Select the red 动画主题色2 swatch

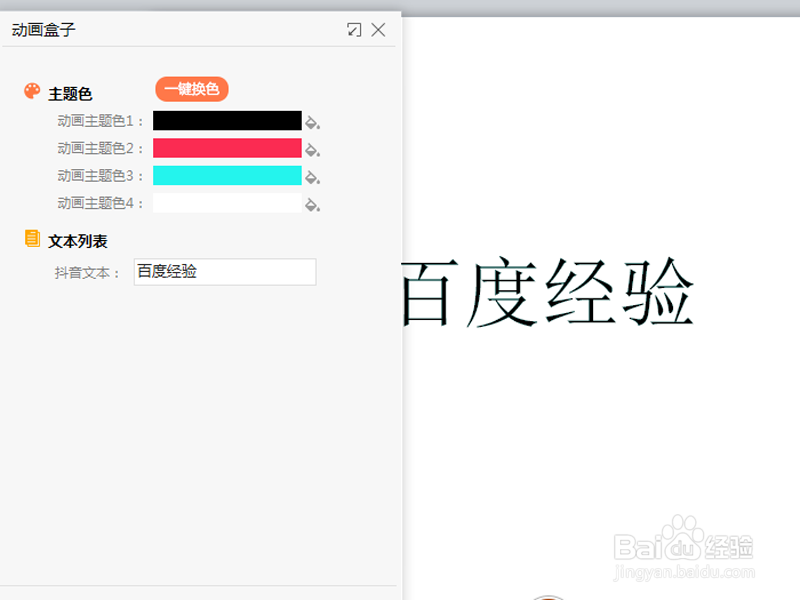tap(227, 148)
